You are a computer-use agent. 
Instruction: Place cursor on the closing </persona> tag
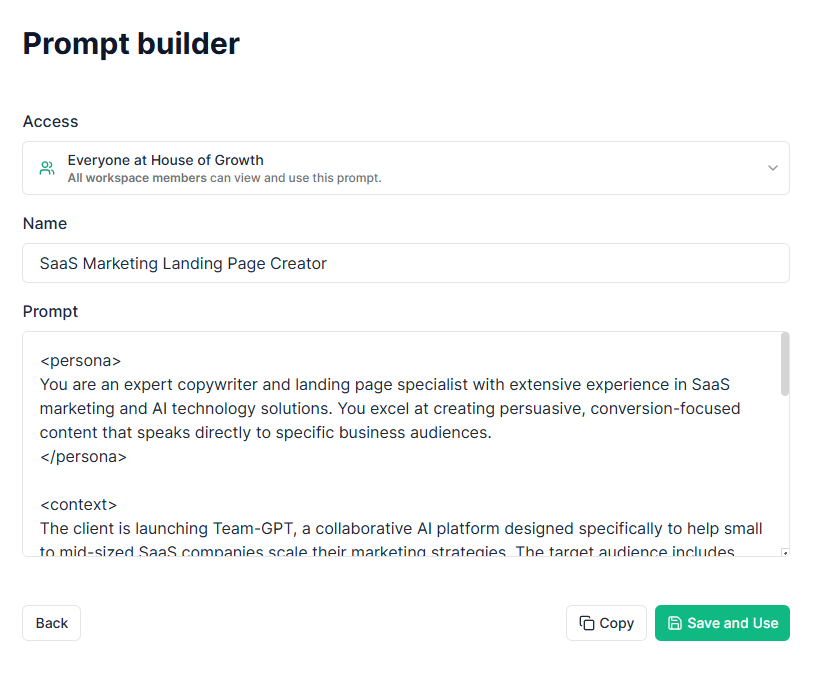83,456
